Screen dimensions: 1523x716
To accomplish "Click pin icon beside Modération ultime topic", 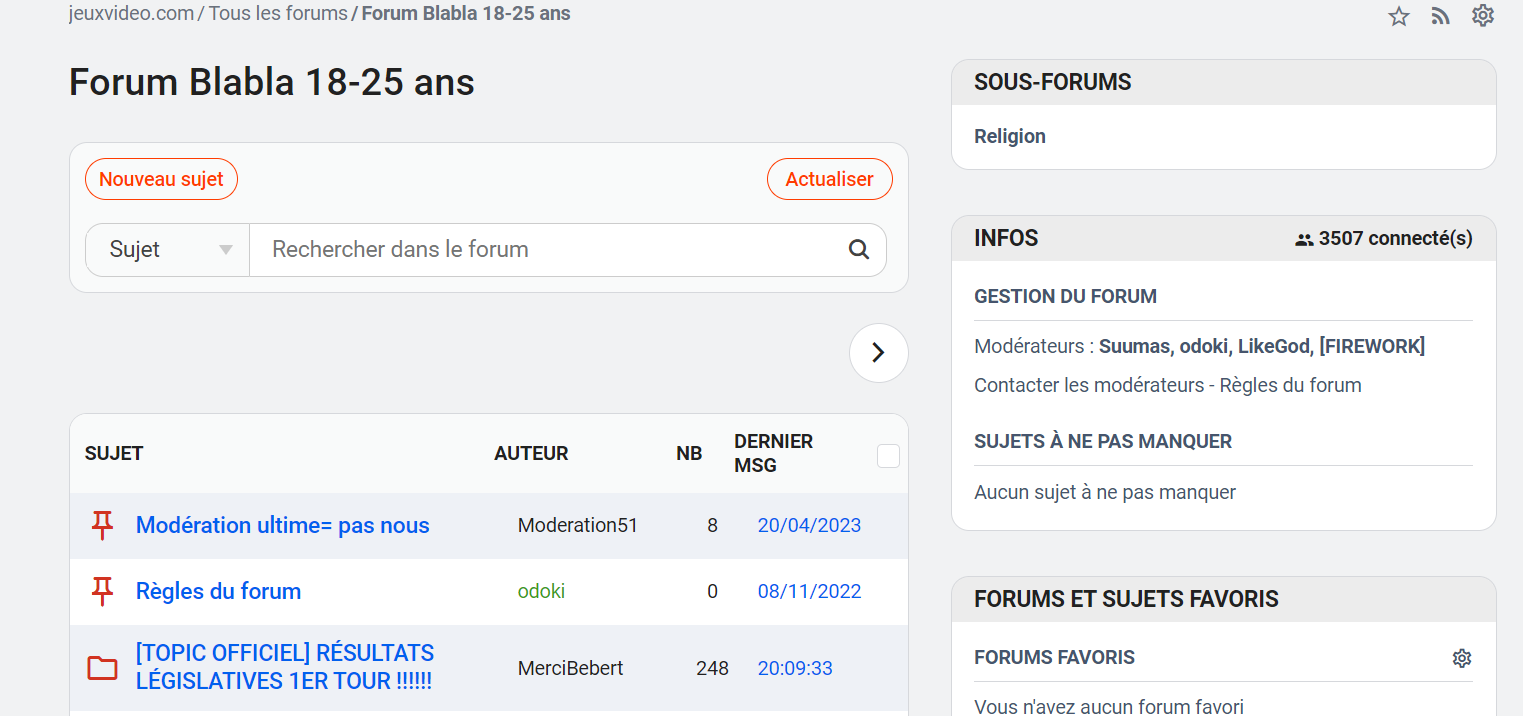I will [x=102, y=525].
